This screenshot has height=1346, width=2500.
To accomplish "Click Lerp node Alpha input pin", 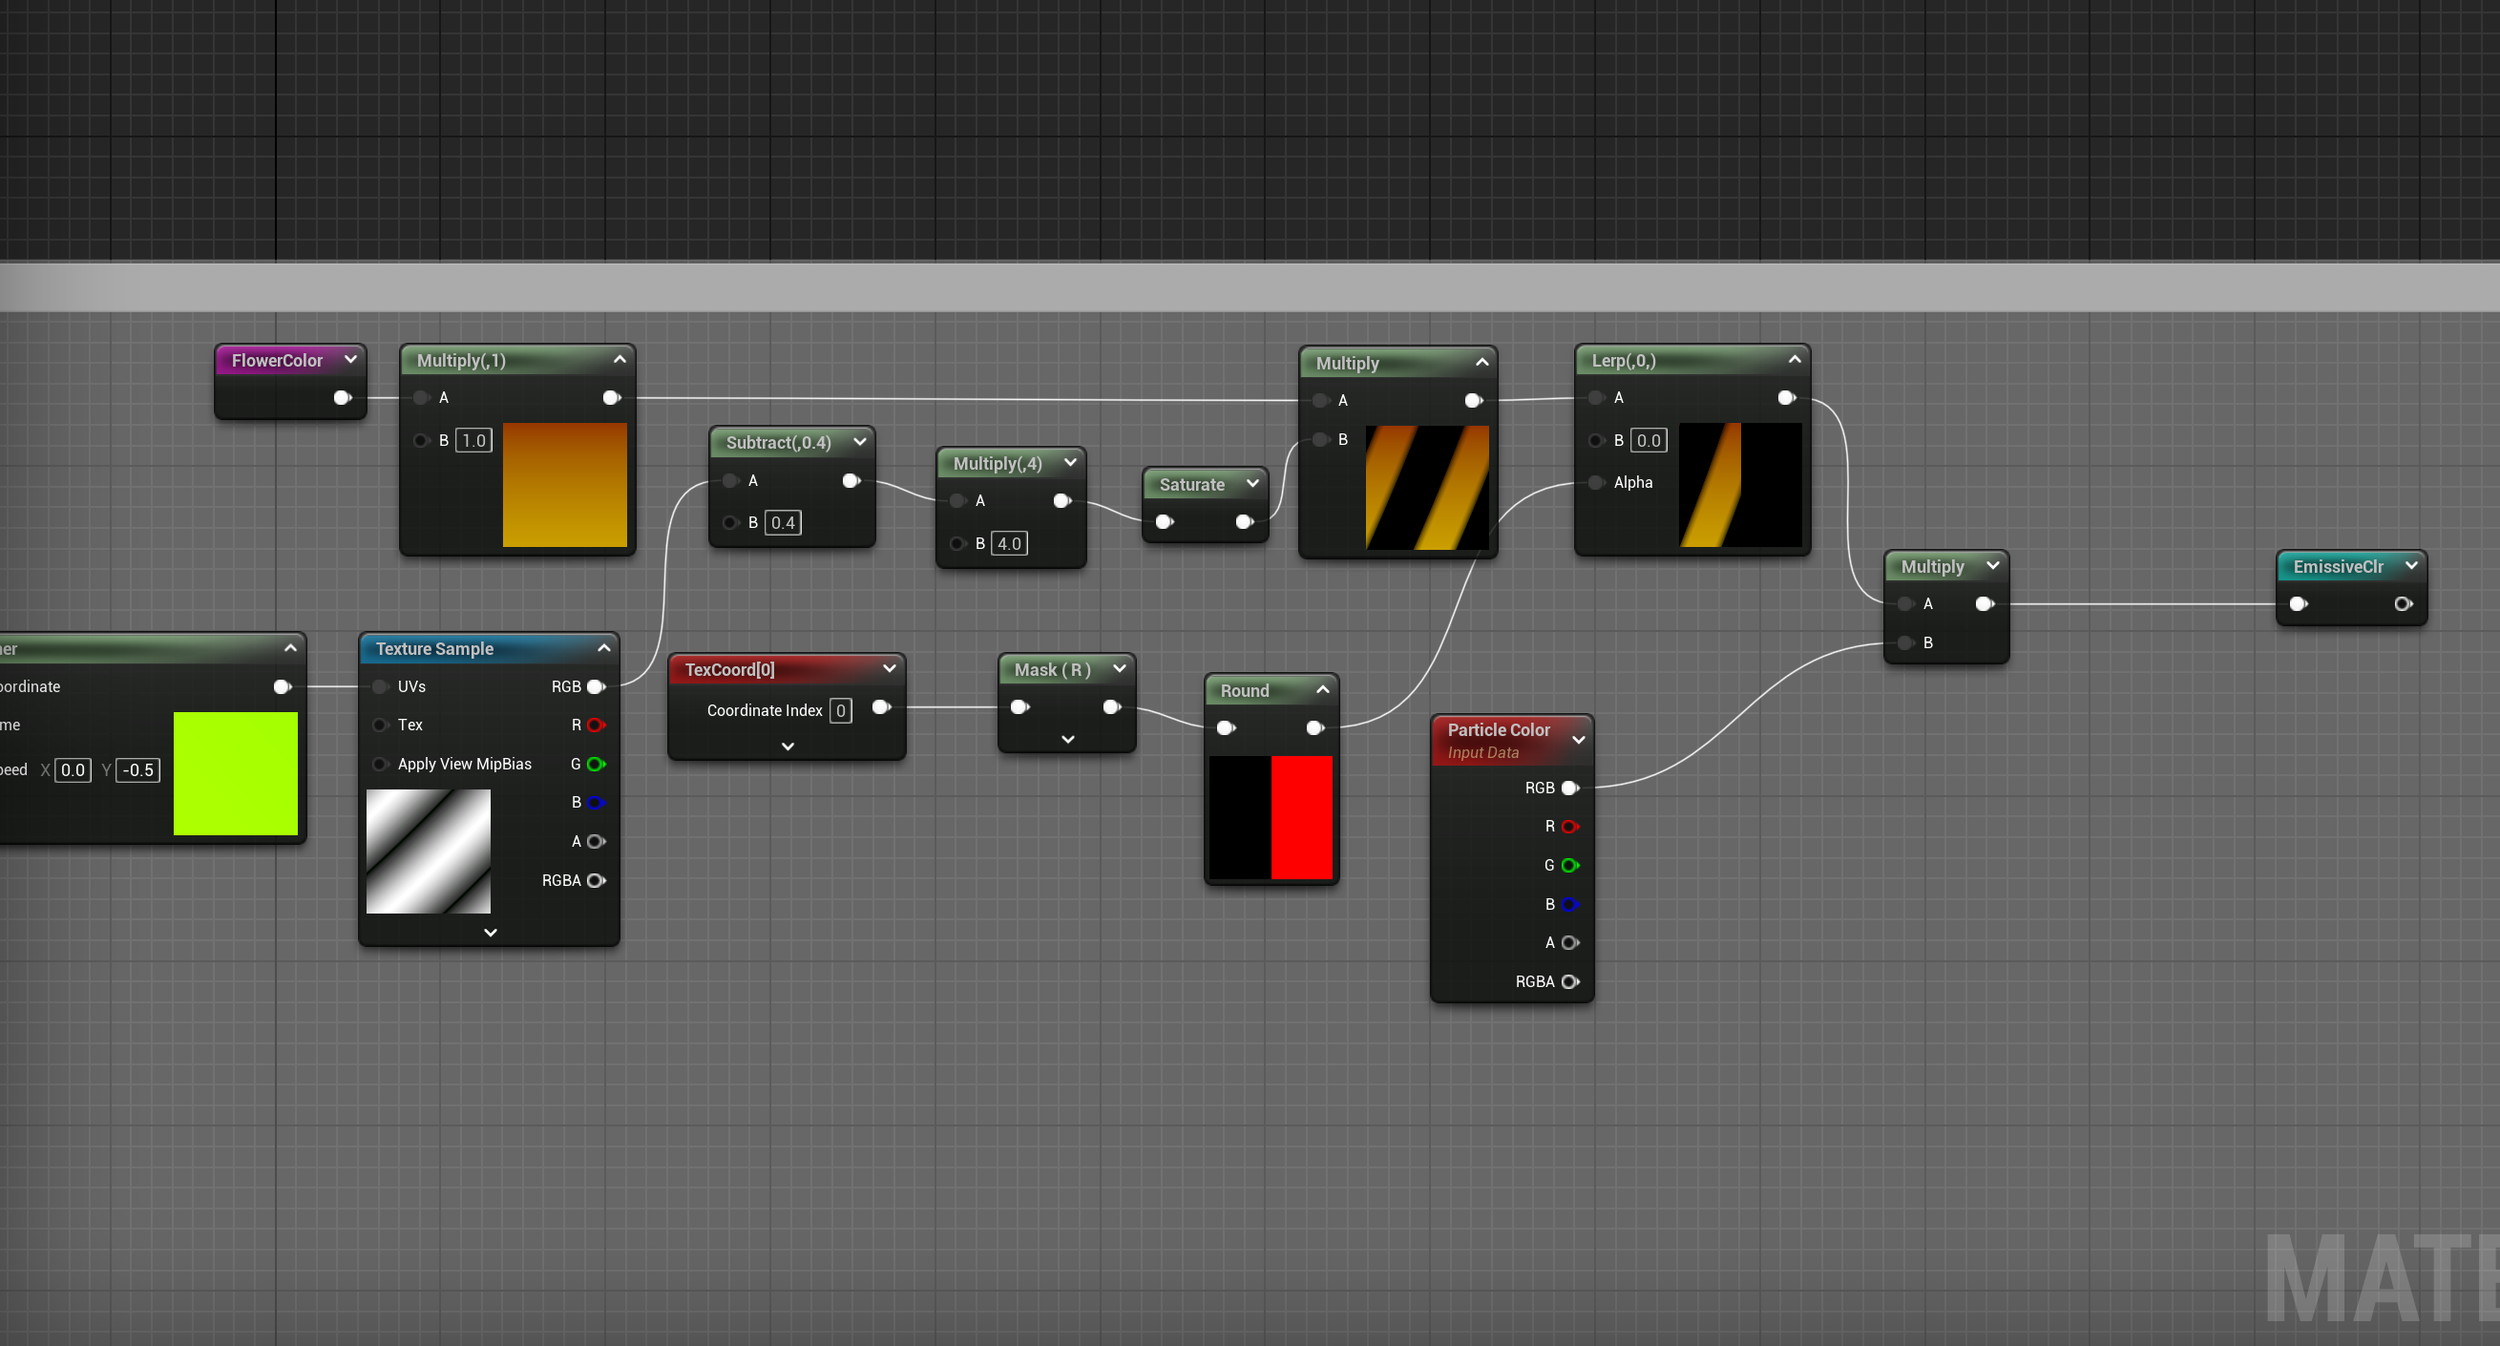I will tap(1596, 483).
